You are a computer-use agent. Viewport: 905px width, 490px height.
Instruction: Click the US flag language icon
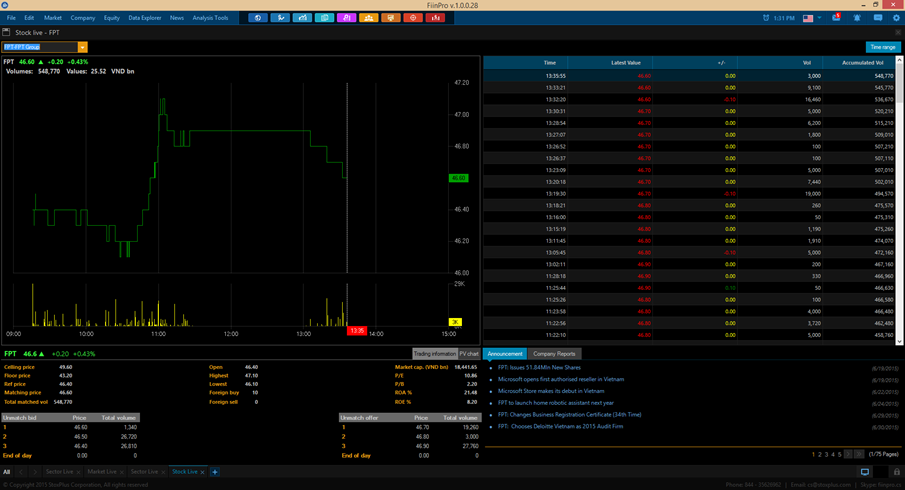pos(808,18)
